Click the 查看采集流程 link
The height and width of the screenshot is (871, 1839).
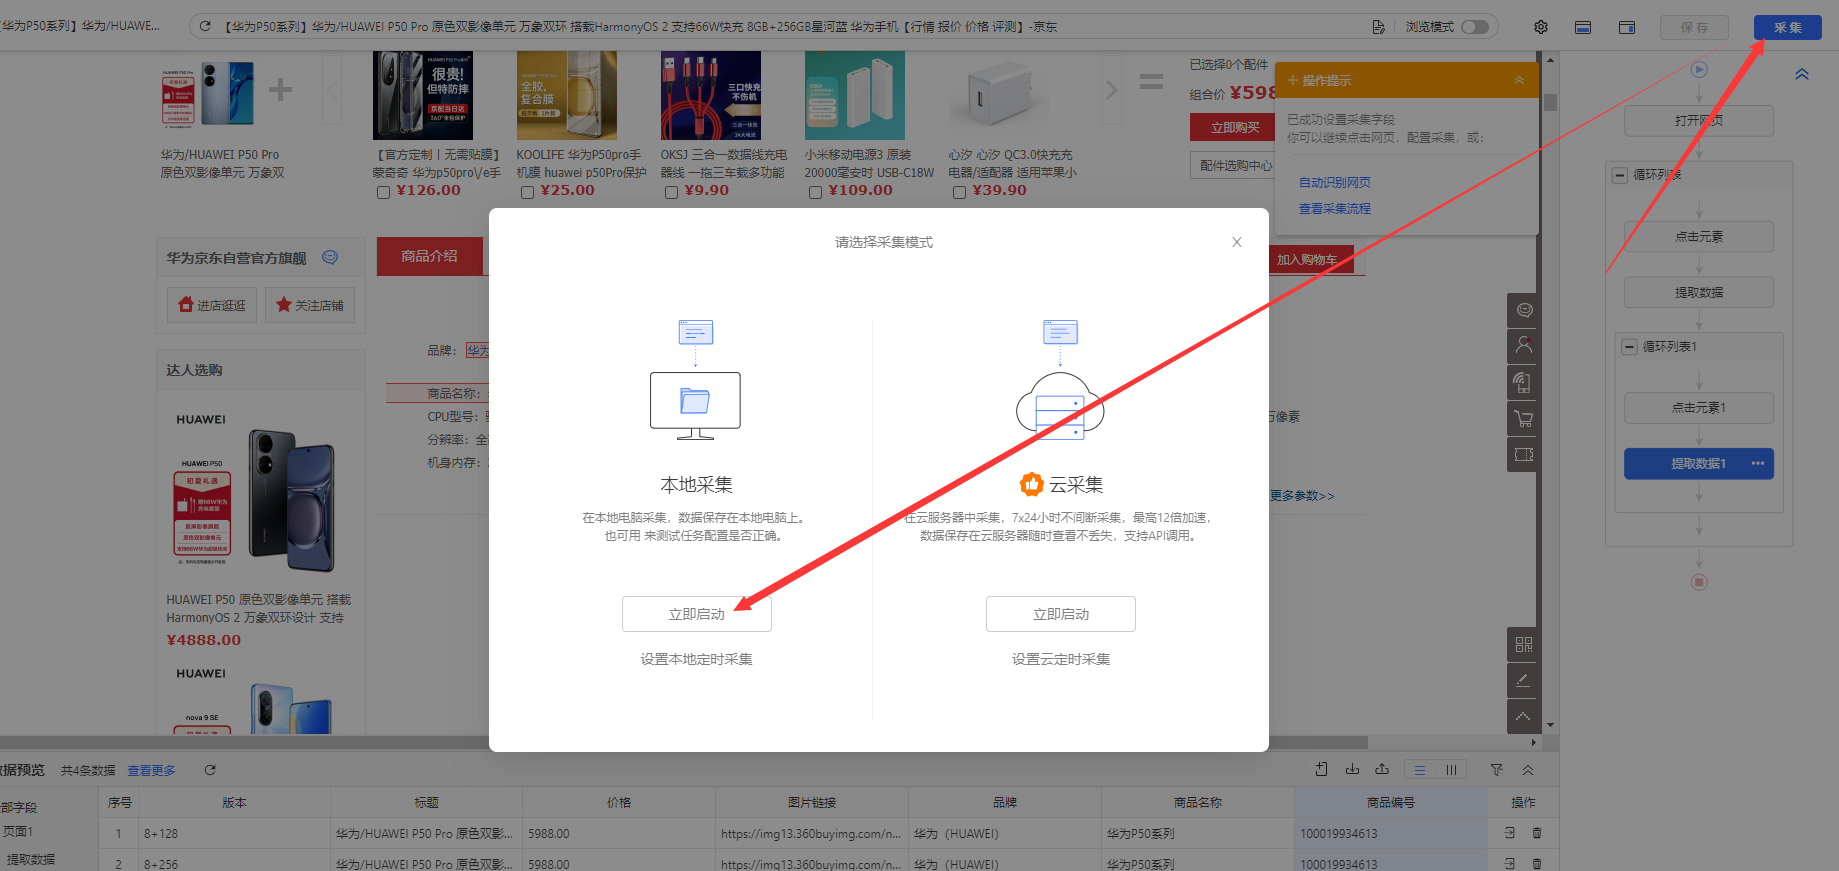(x=1334, y=209)
